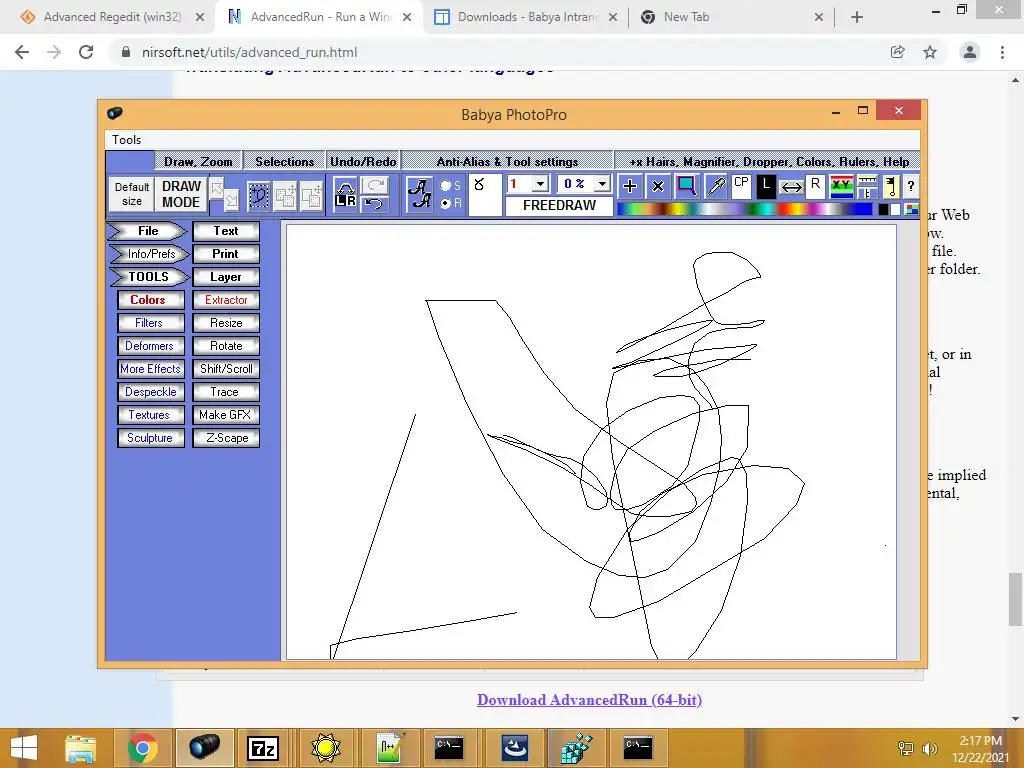This screenshot has height=768, width=1024.
Task: Select the color dropper tool
Action: pyautogui.click(x=715, y=186)
